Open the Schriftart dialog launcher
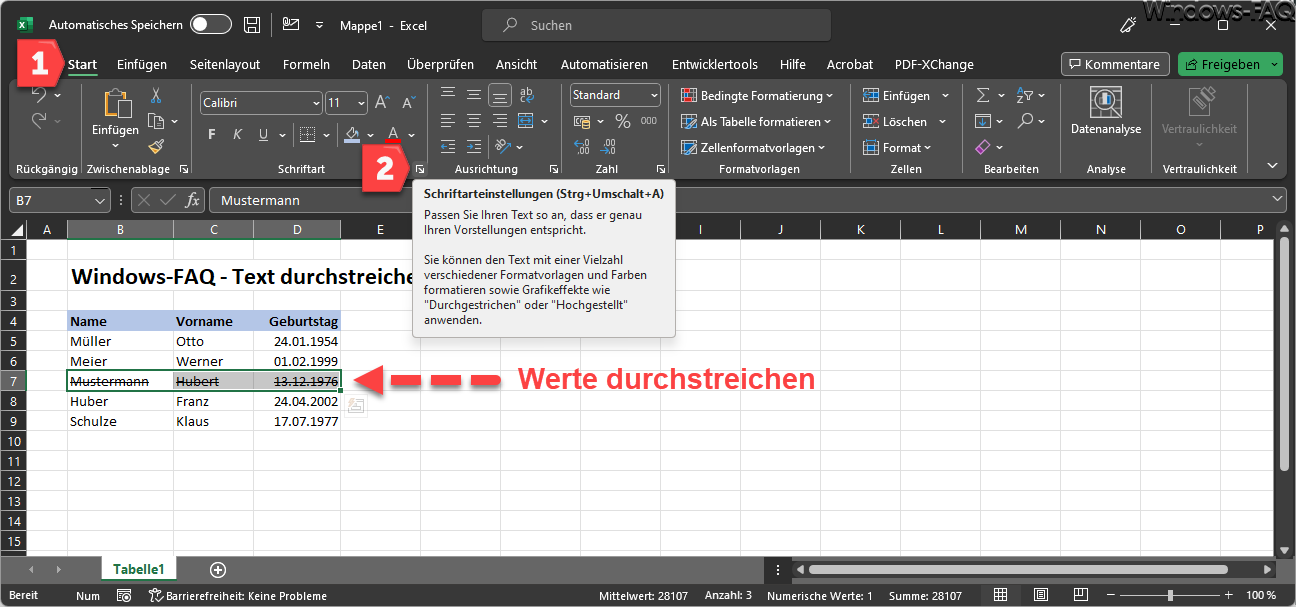The width and height of the screenshot is (1296, 607). tap(420, 169)
